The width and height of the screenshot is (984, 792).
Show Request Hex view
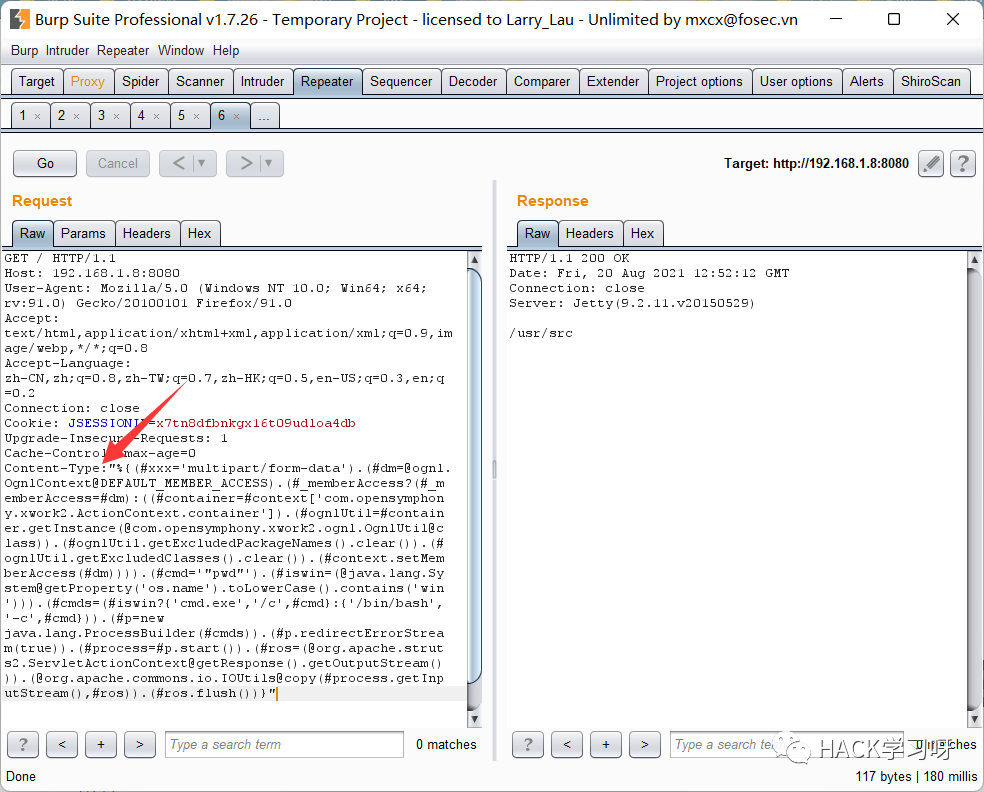[200, 233]
